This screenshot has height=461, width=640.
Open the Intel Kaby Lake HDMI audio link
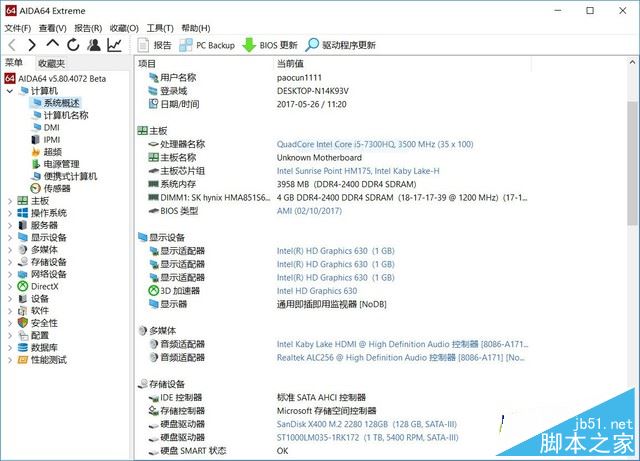pyautogui.click(x=402, y=344)
